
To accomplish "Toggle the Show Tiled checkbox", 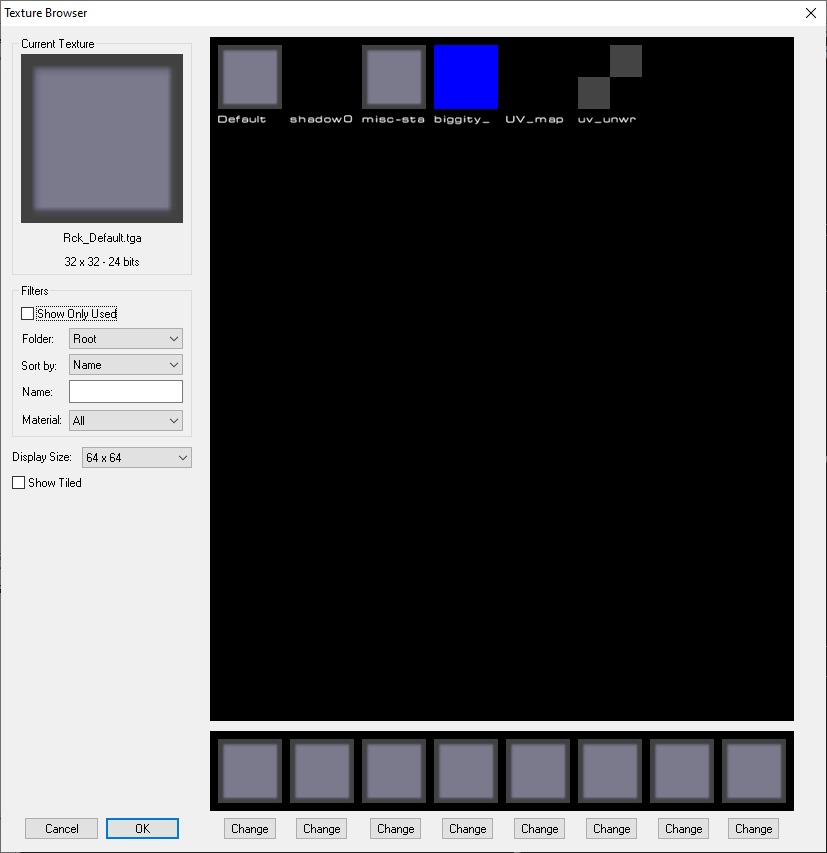I will [x=19, y=483].
